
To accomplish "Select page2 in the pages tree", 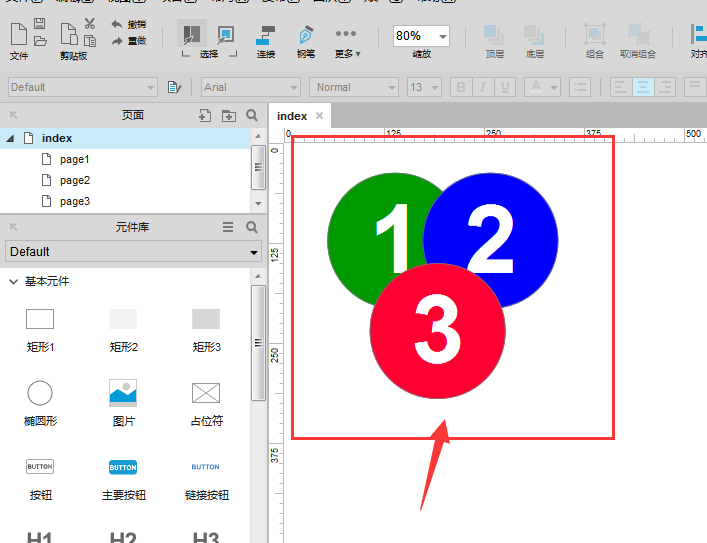I will tap(74, 180).
